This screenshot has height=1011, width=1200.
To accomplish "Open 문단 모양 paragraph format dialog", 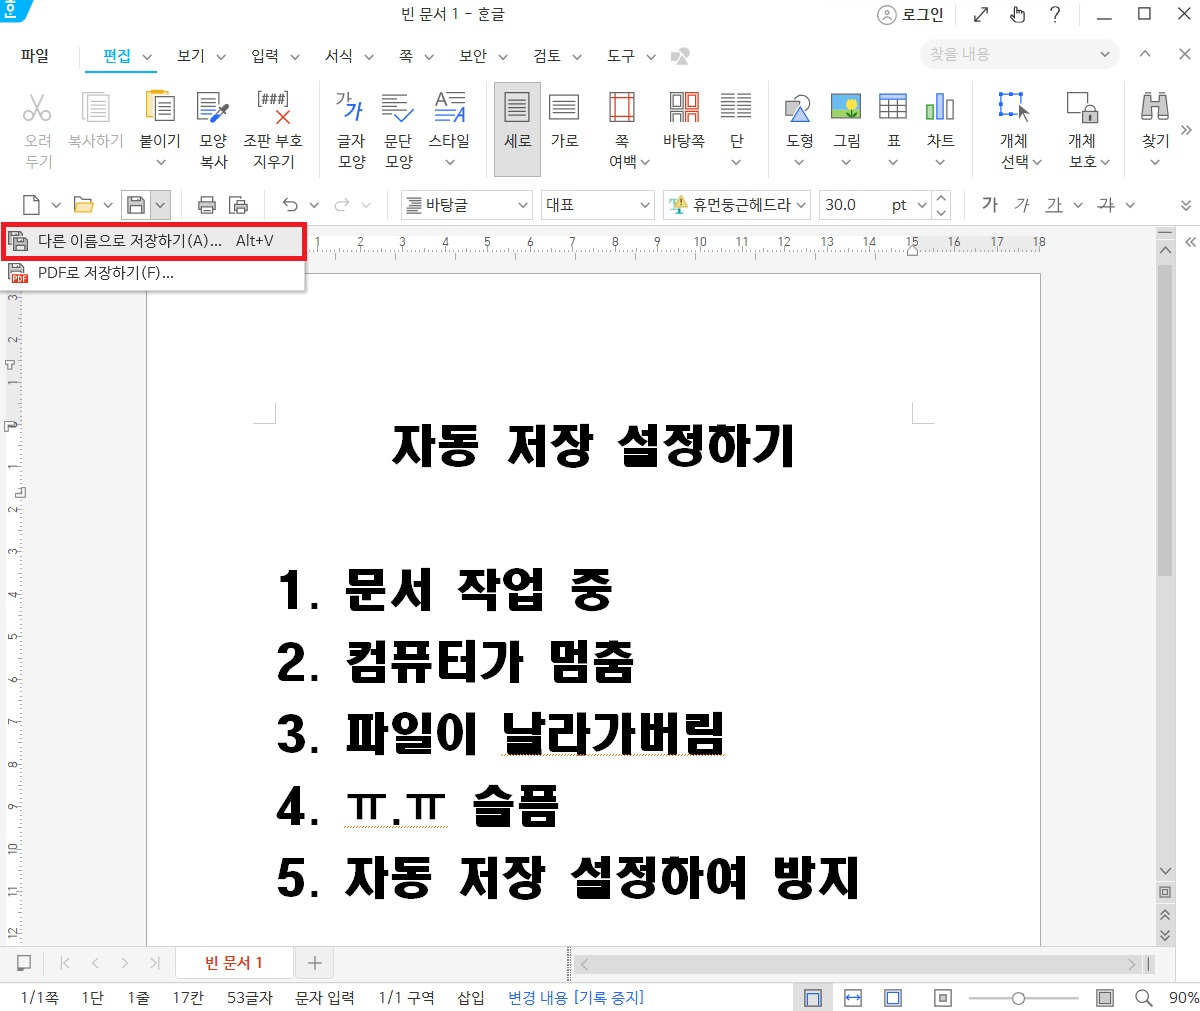I will [398, 107].
